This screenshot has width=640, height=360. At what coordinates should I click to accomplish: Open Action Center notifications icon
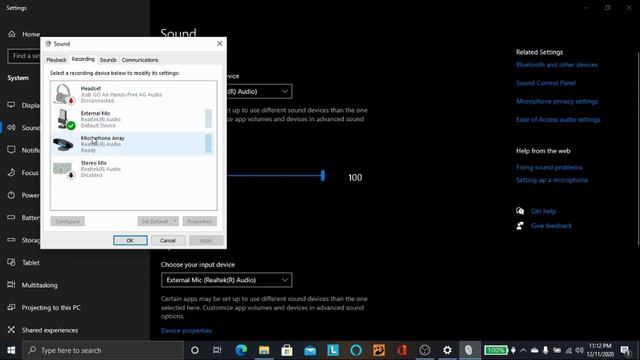625,350
